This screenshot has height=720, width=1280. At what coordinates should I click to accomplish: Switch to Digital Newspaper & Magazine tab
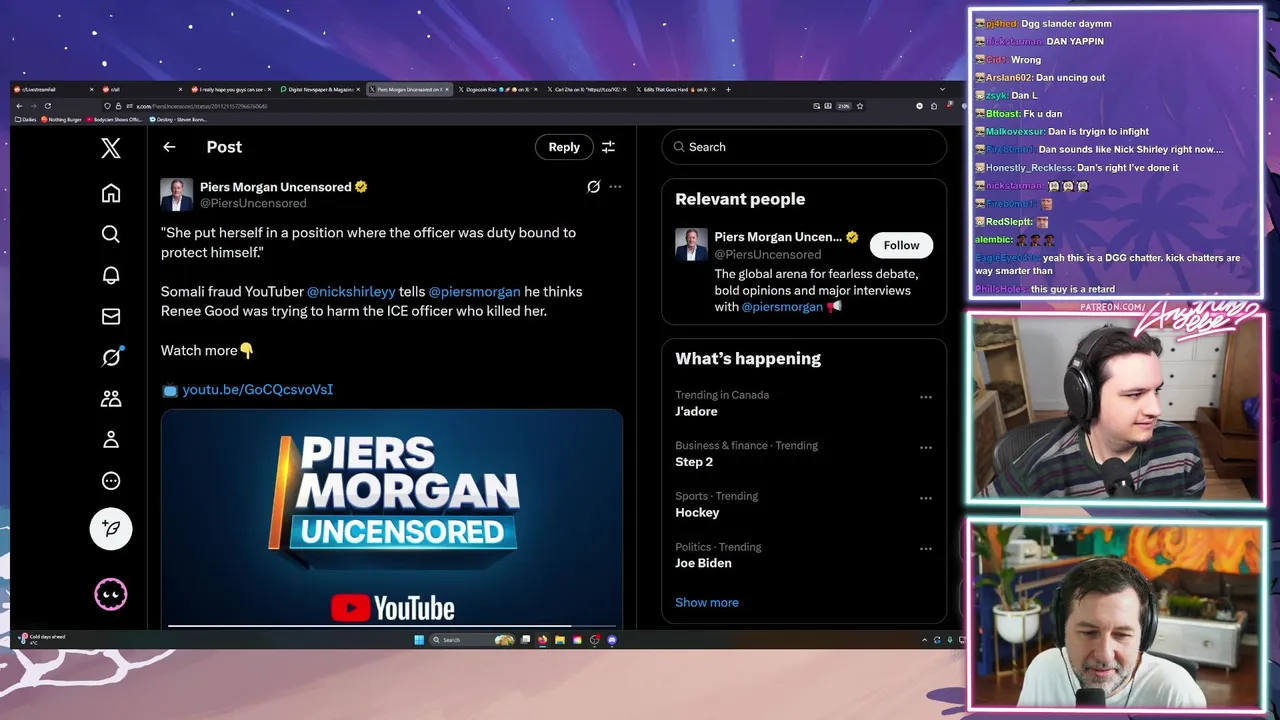point(319,89)
